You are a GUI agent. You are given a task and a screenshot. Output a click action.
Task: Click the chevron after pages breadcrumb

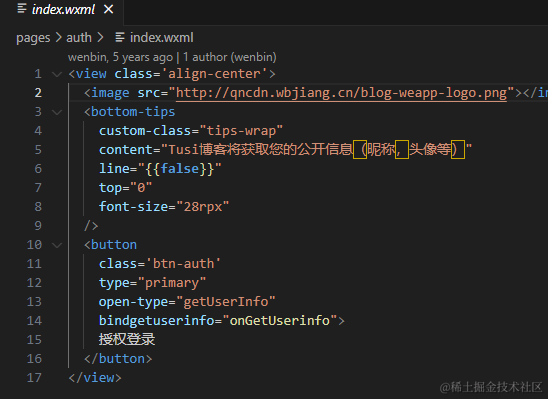point(58,37)
